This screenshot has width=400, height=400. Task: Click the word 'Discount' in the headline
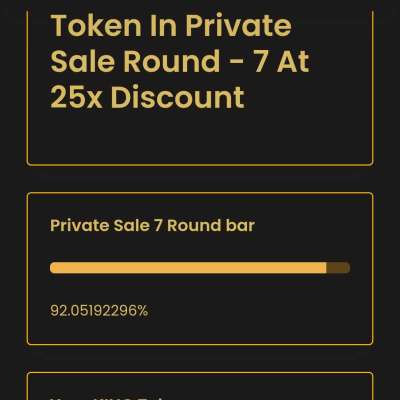pyautogui.click(x=178, y=97)
